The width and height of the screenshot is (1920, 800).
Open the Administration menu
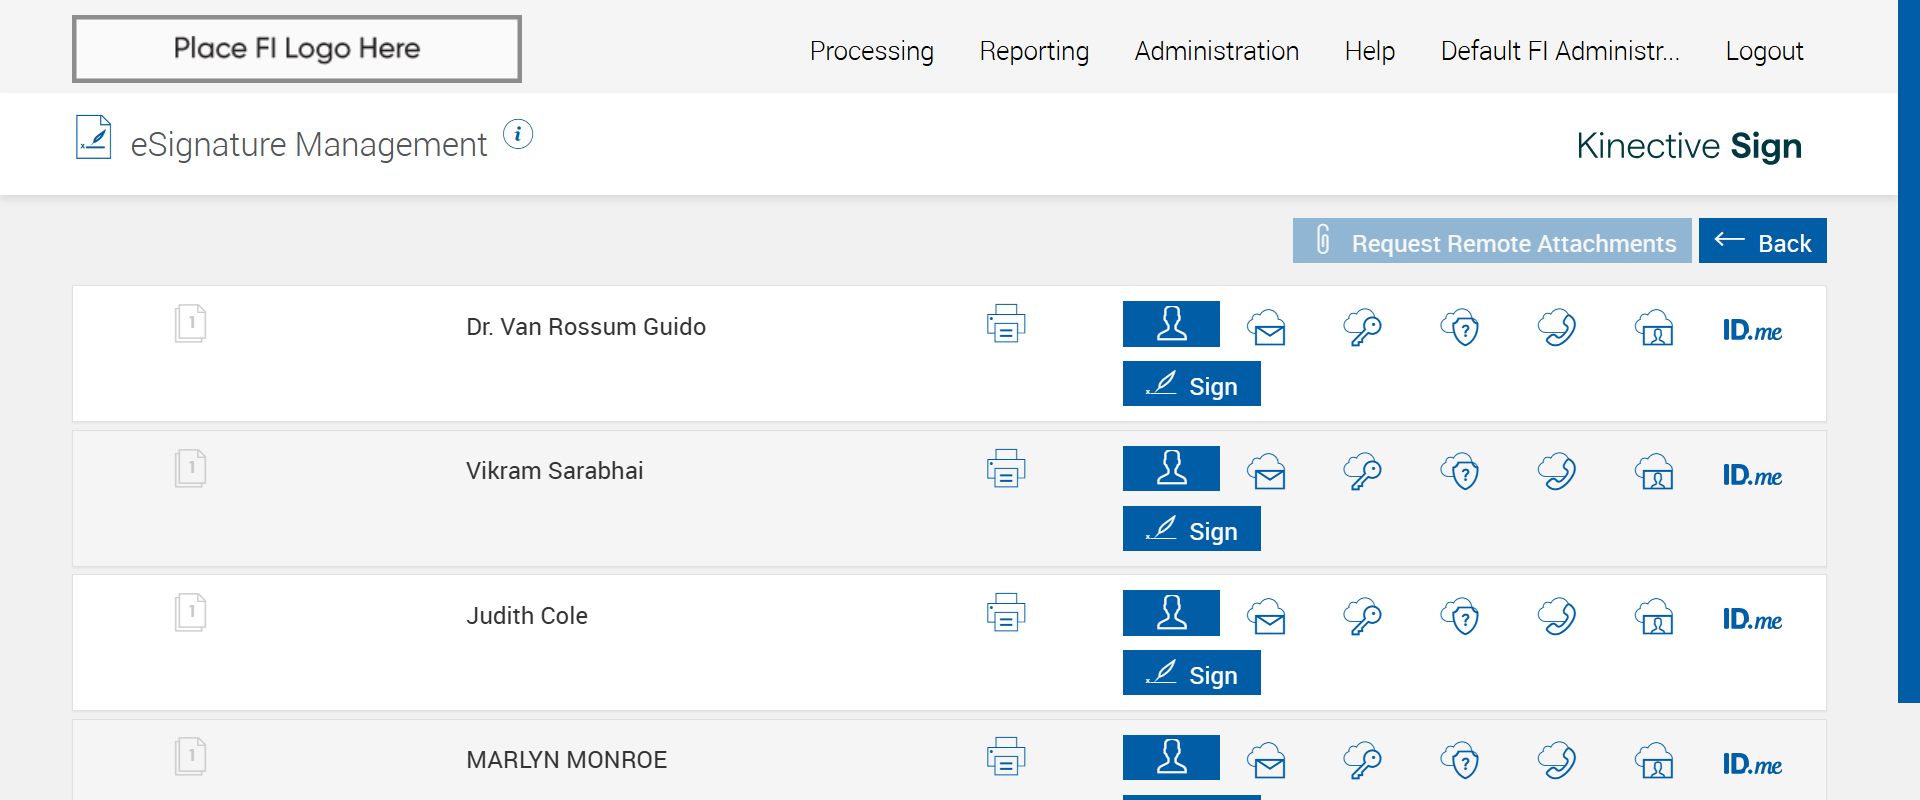pos(1217,51)
